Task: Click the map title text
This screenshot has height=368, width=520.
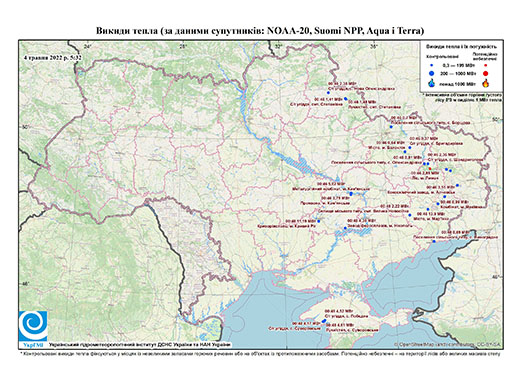Action: (x=260, y=31)
